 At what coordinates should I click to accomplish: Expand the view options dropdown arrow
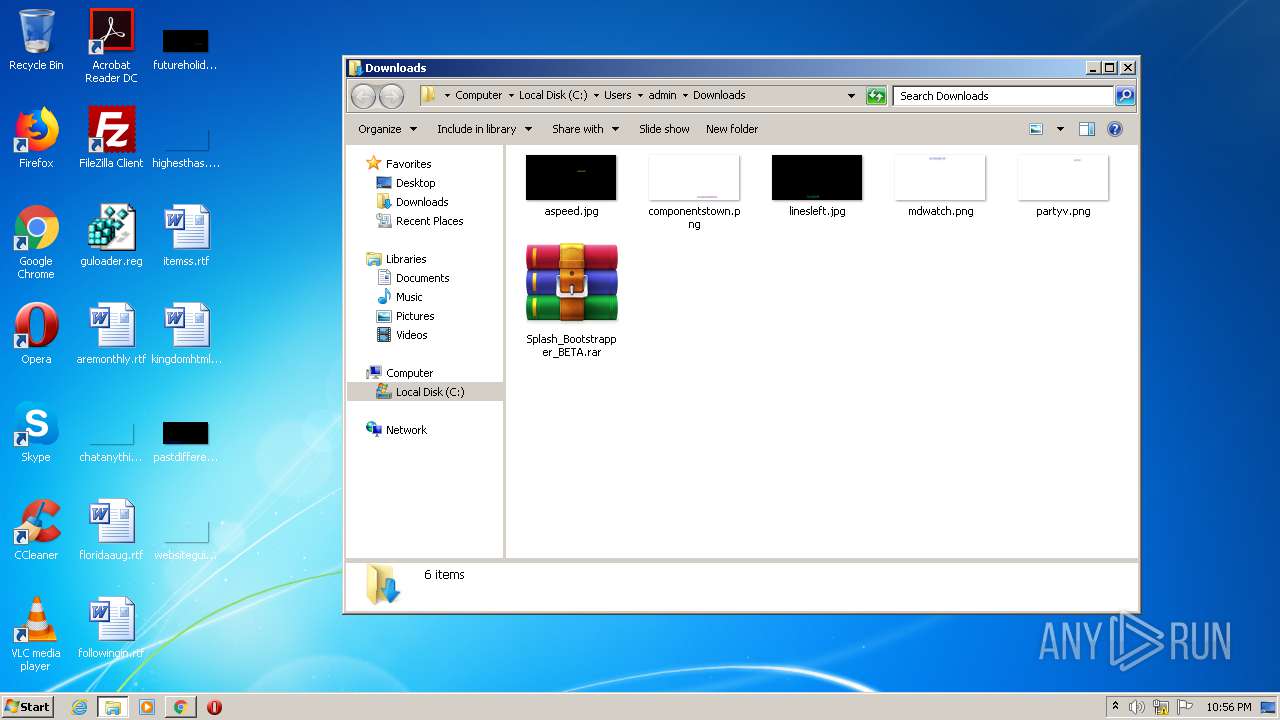(1060, 129)
